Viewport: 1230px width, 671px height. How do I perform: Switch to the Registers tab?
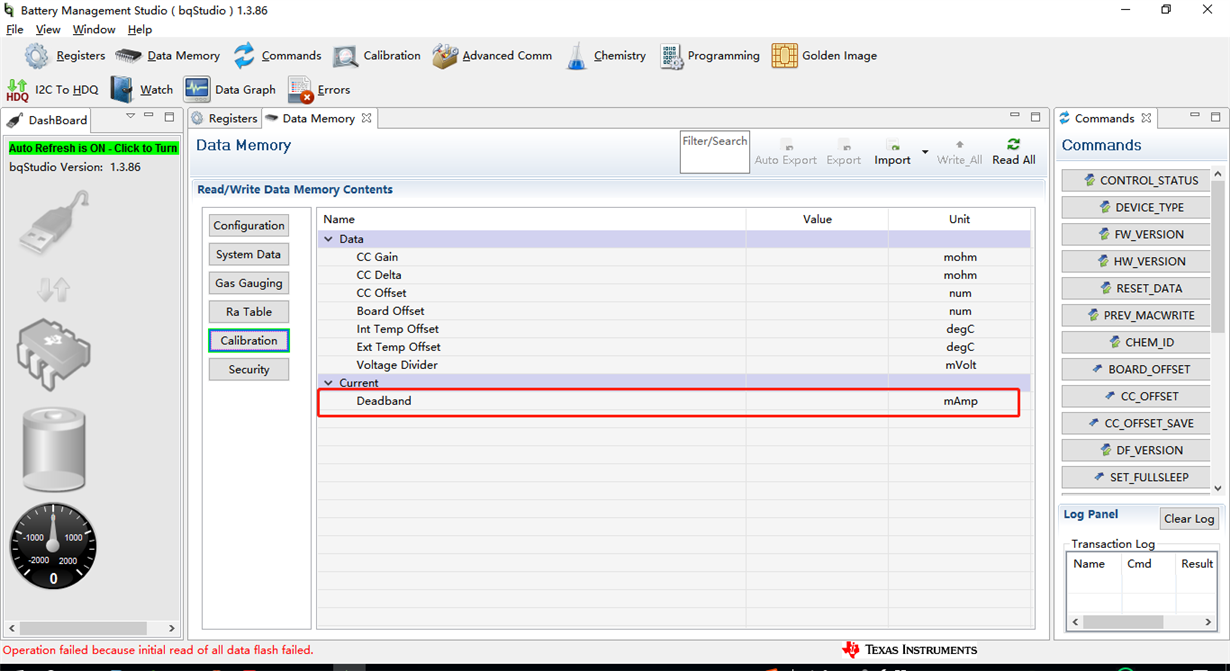tap(225, 119)
